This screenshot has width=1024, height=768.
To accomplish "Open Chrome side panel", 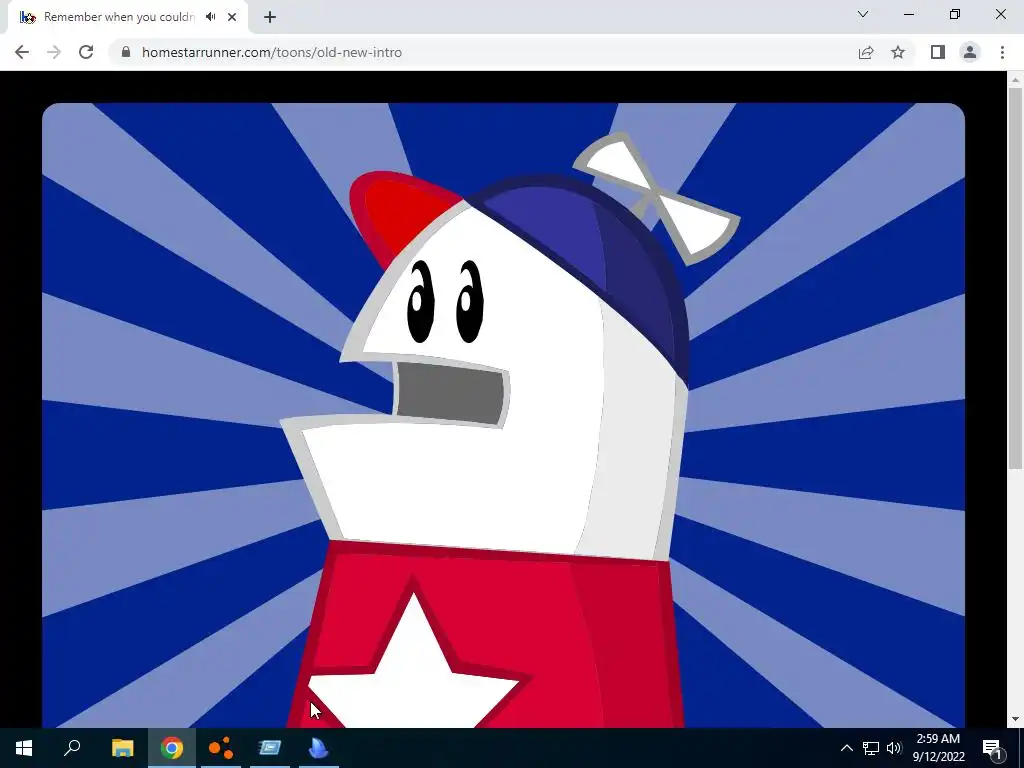I will 938,52.
